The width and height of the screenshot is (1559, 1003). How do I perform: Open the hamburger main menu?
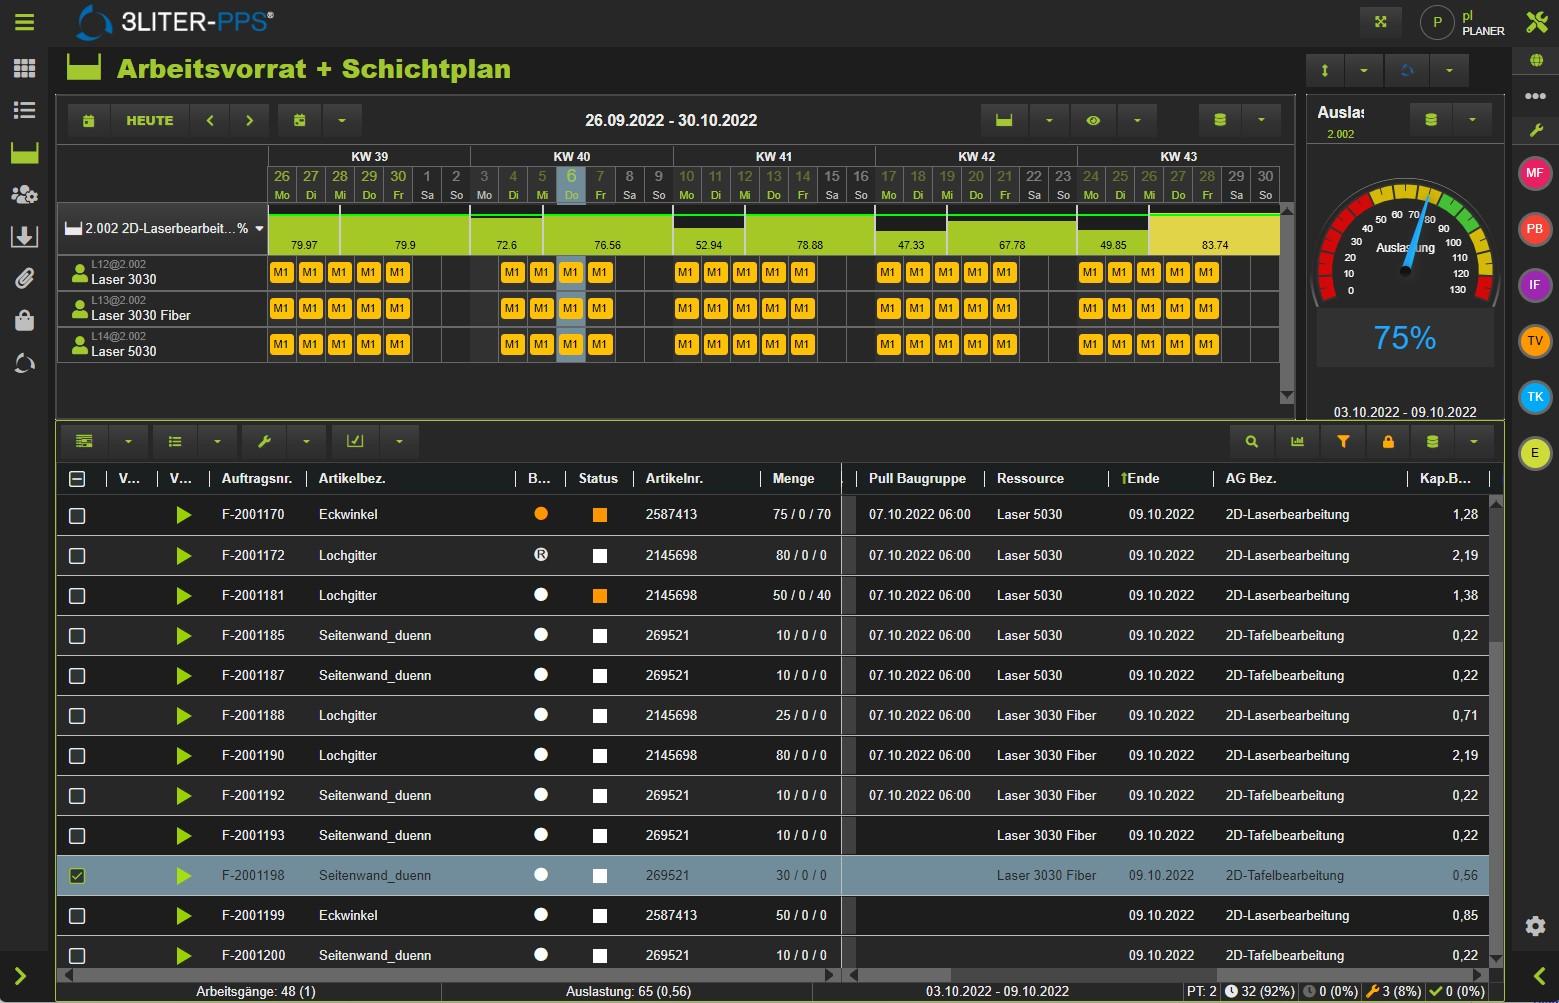coord(24,22)
